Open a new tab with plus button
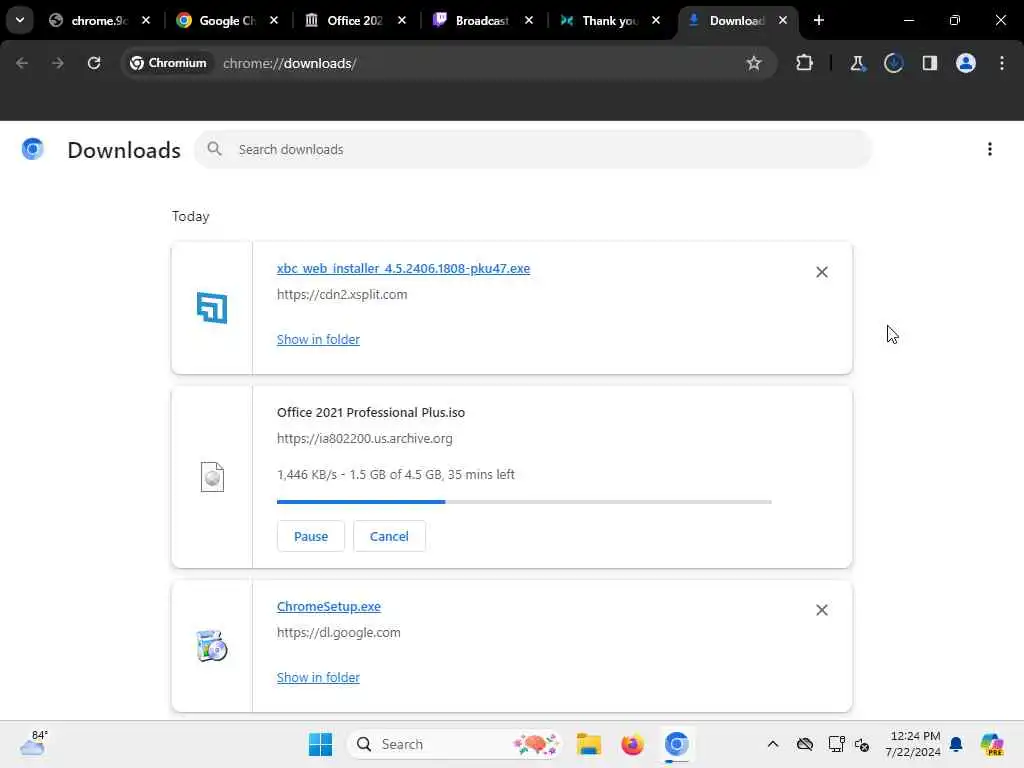 pyautogui.click(x=818, y=21)
